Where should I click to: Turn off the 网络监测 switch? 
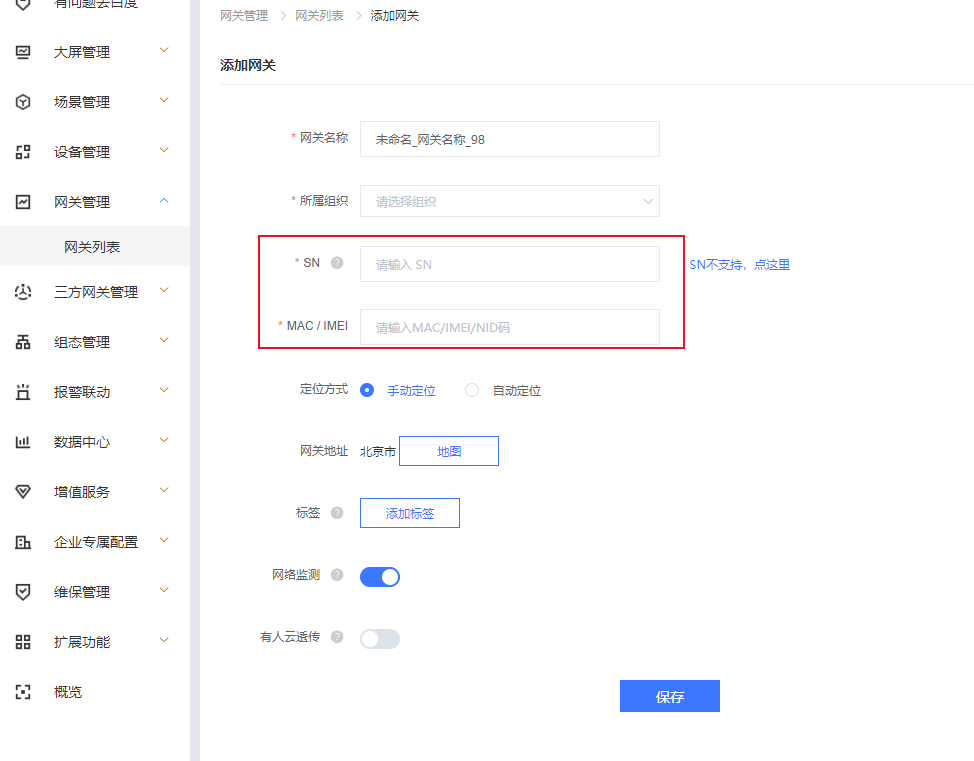380,576
